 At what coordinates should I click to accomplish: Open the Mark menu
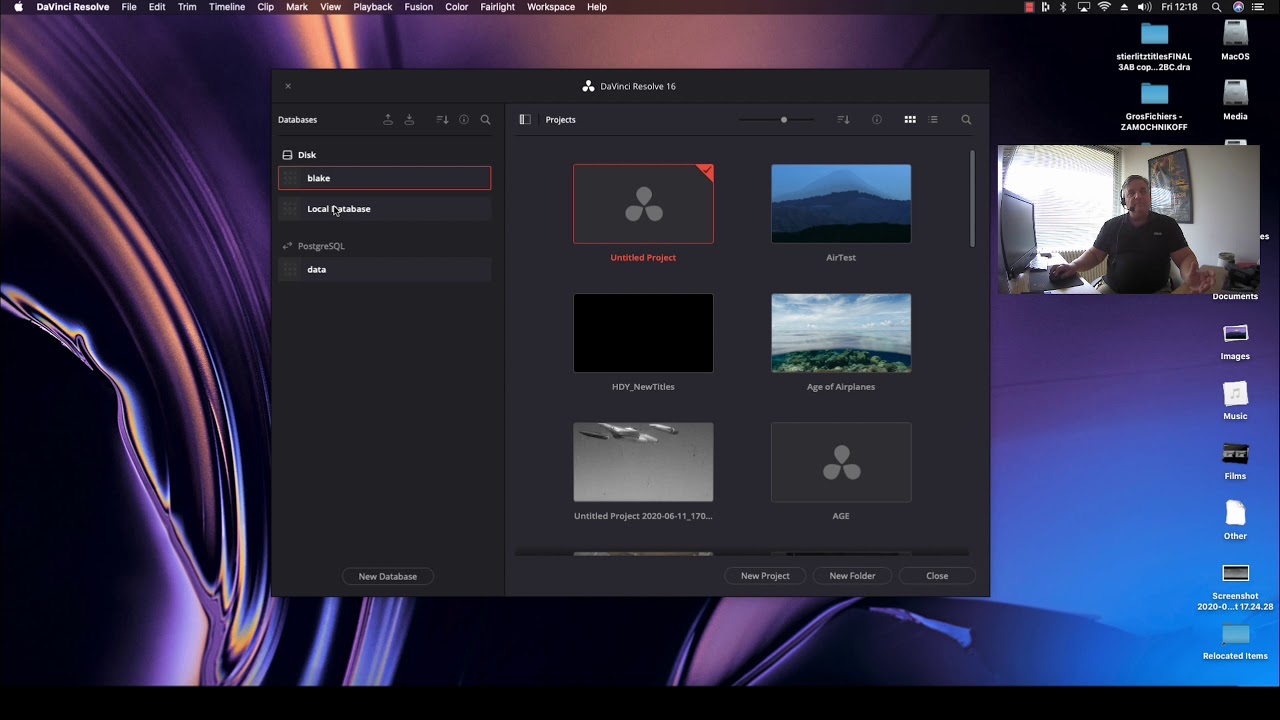click(x=297, y=7)
